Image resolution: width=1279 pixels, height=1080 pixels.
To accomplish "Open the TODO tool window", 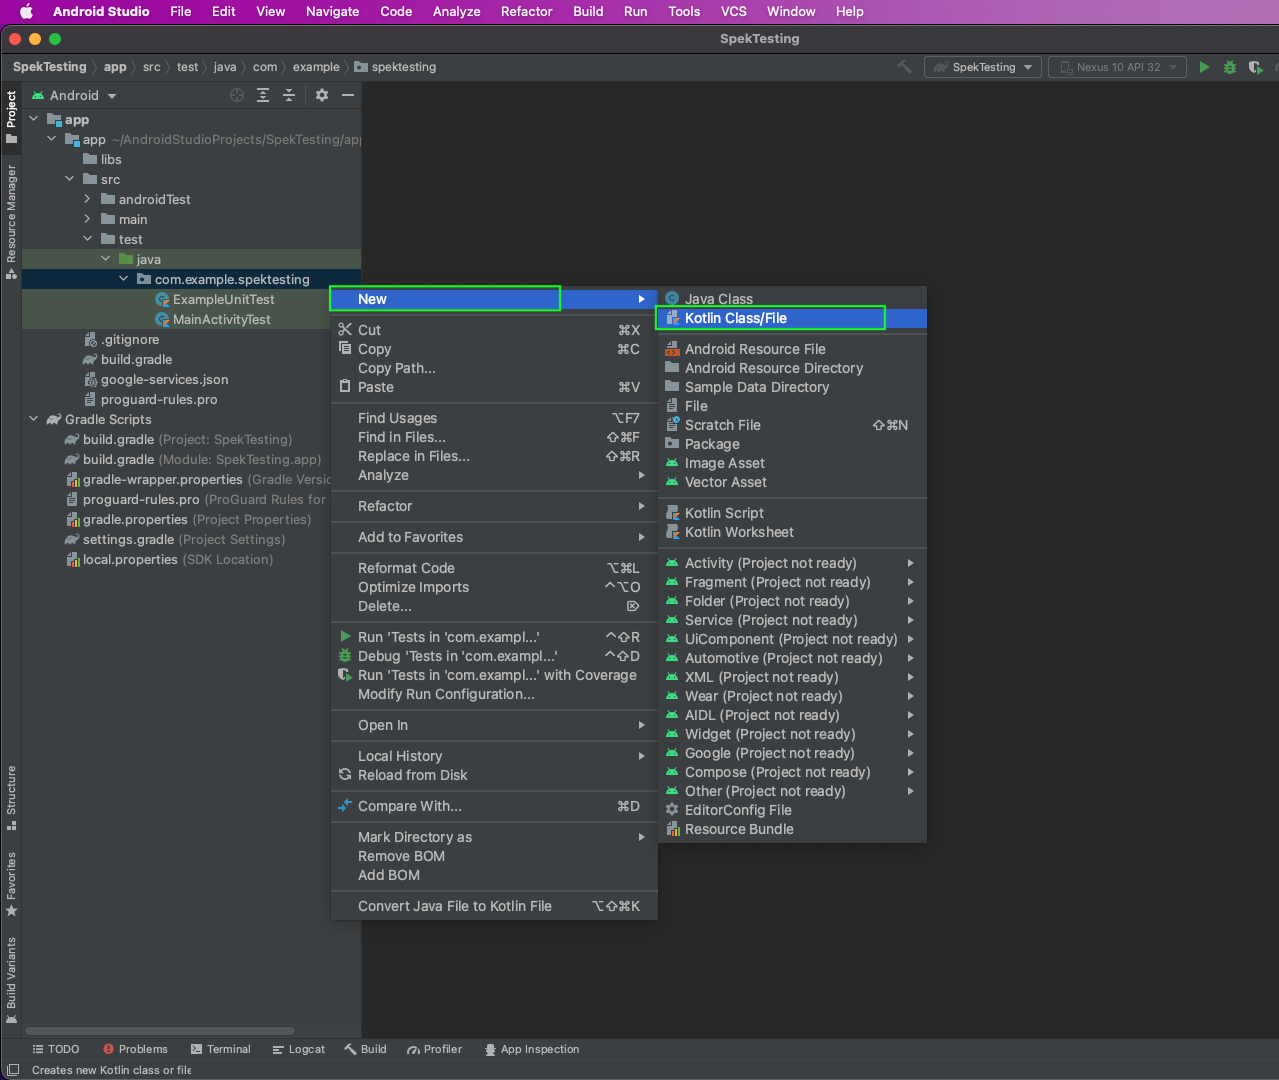I will [56, 1049].
